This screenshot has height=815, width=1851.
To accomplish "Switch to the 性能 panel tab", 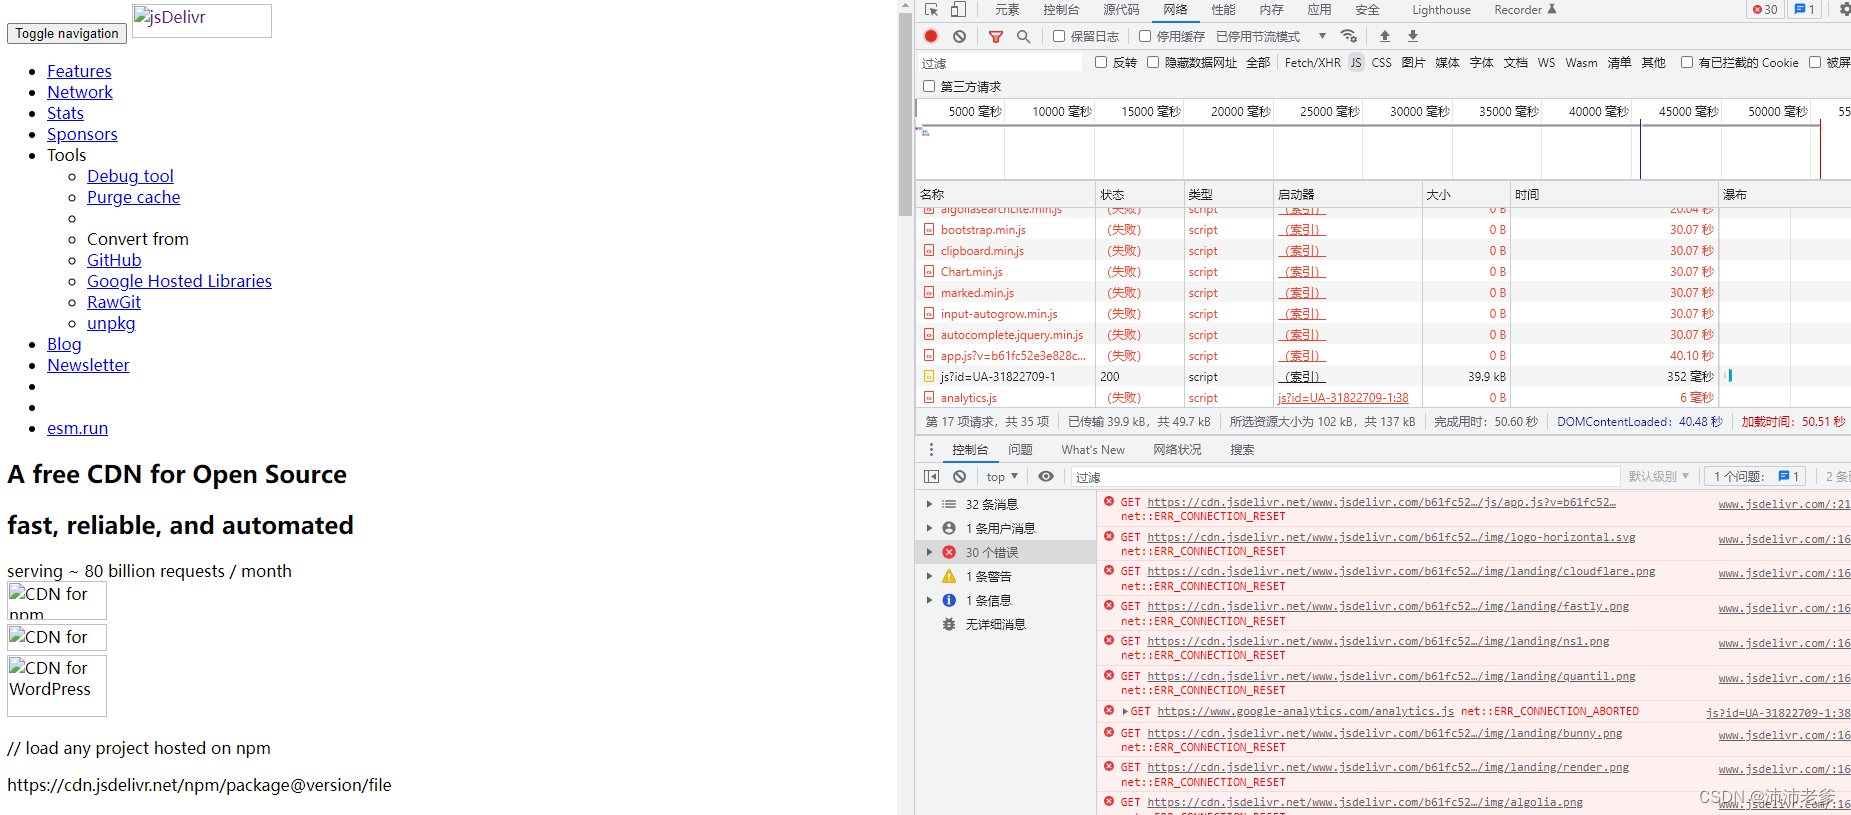I will point(1223,10).
